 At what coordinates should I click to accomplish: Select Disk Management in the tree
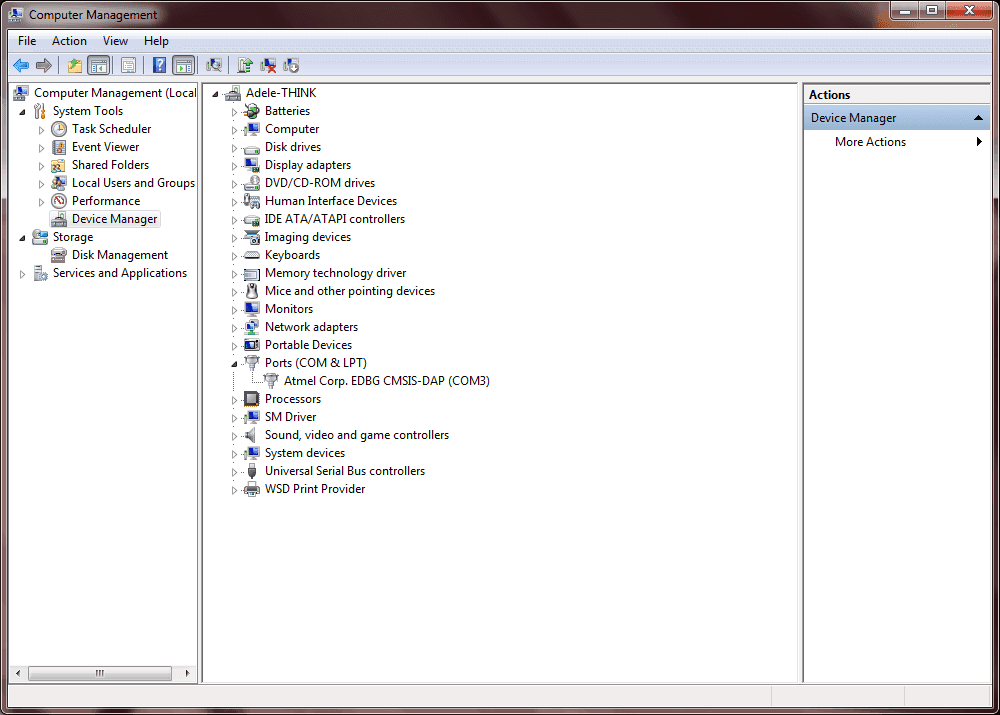pos(119,255)
